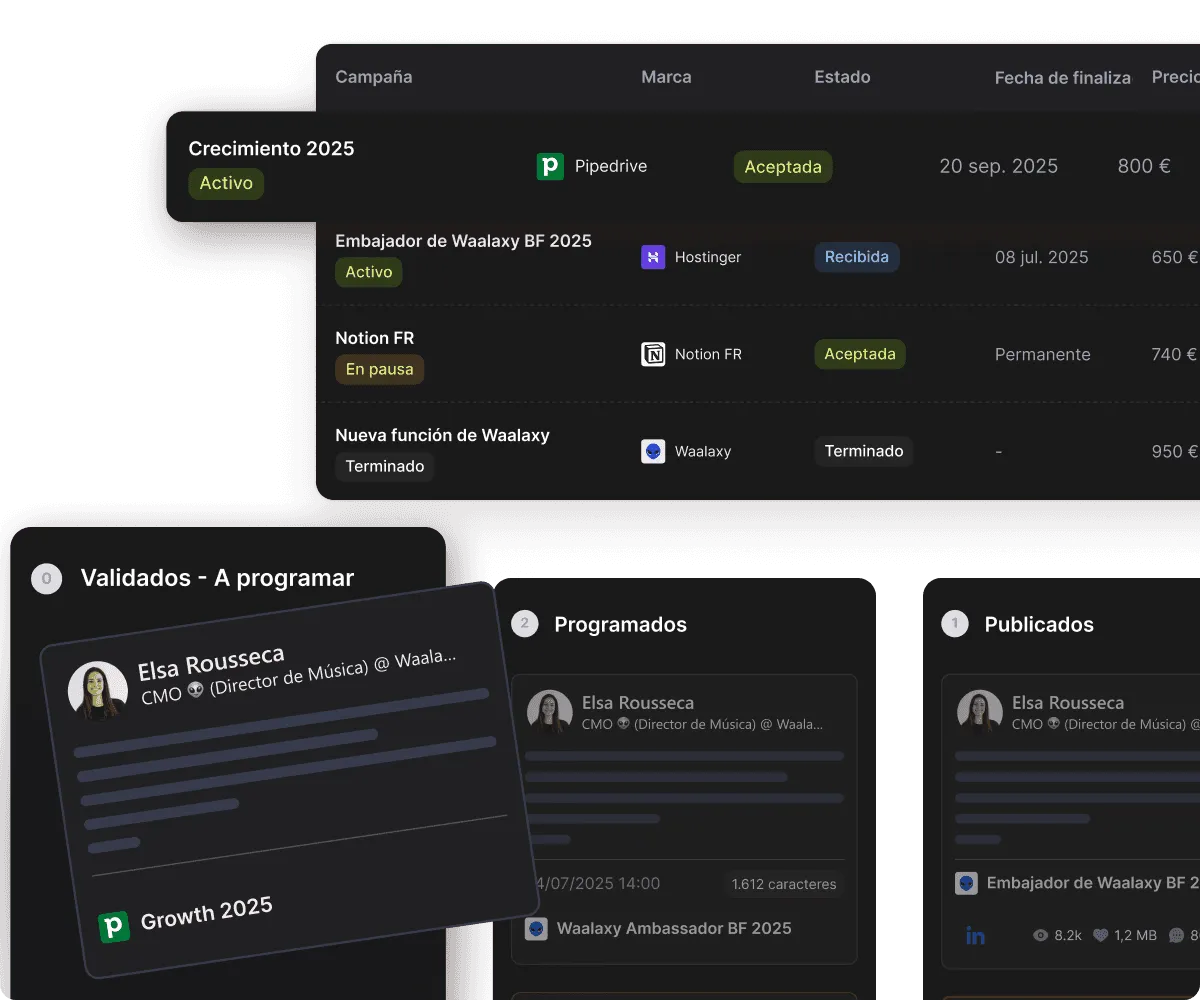This screenshot has height=1000, width=1200.
Task: Click the Notion logo in Marca column
Action: [653, 354]
